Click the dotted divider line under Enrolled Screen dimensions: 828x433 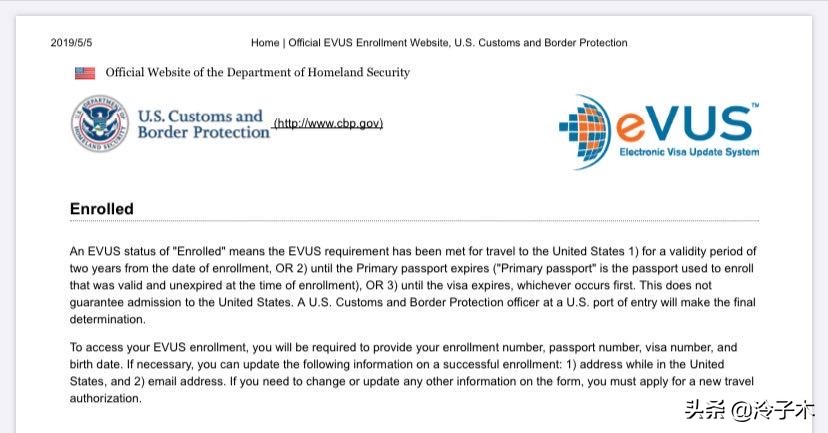click(x=413, y=221)
